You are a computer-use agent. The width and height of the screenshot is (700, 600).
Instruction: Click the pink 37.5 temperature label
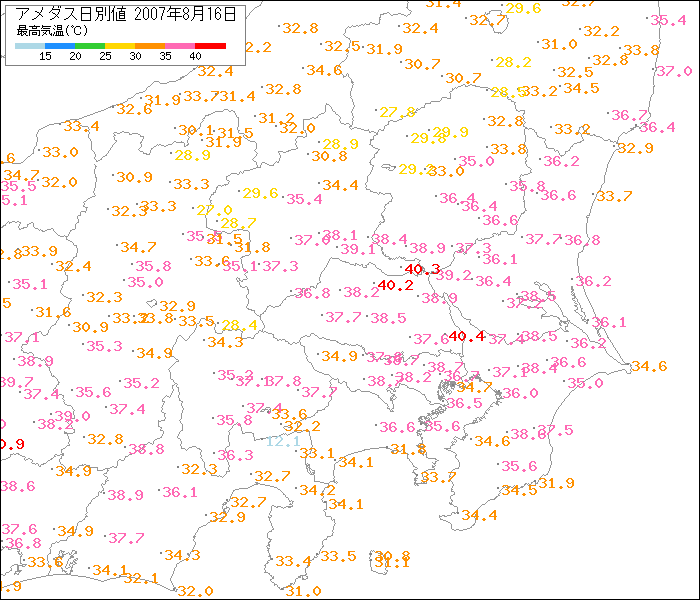pos(556,430)
